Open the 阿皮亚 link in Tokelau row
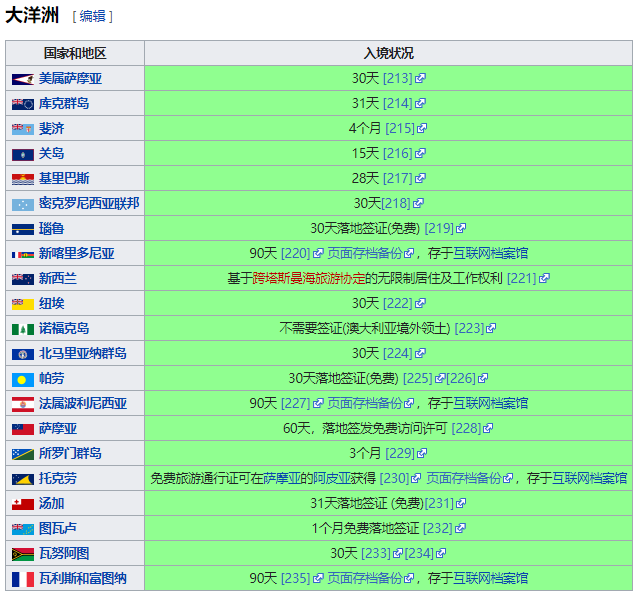The width and height of the screenshot is (639, 598). tap(332, 478)
